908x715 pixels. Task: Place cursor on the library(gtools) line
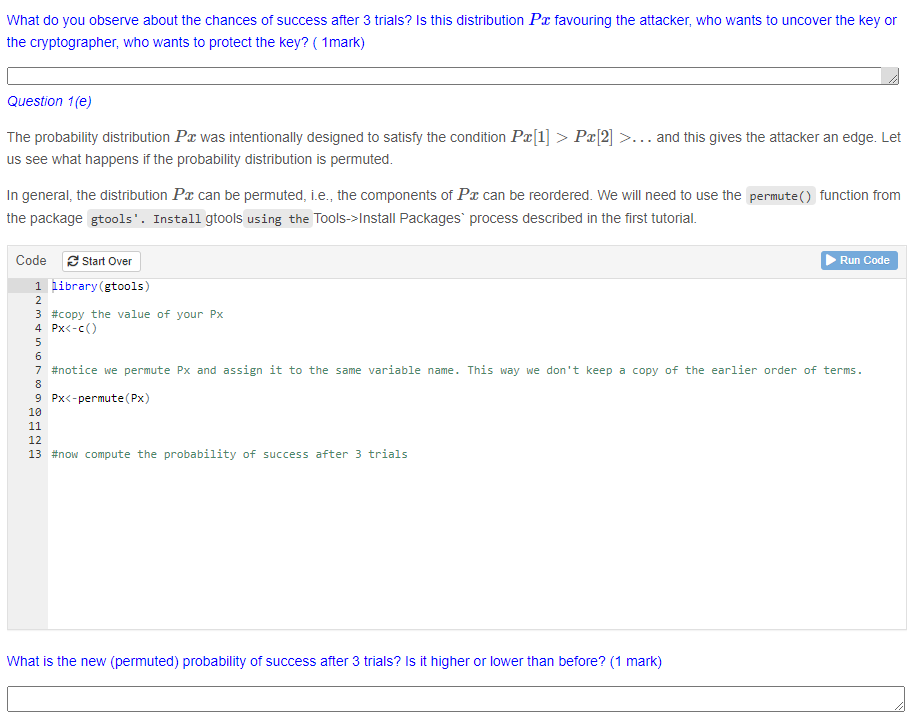click(x=100, y=286)
